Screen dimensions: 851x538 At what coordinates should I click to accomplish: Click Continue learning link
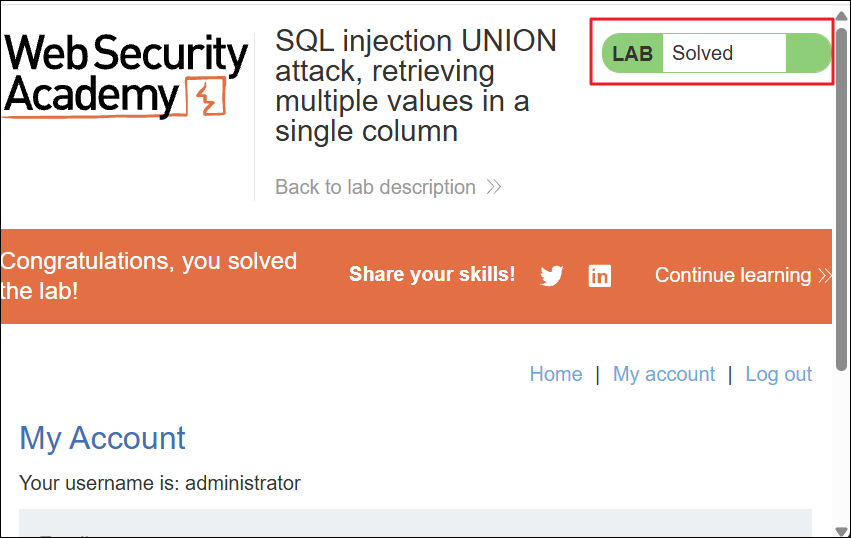[x=733, y=275]
